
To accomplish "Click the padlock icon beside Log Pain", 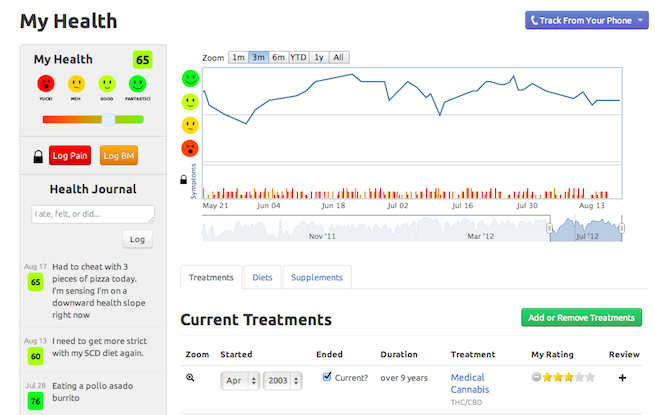I will click(x=38, y=156).
